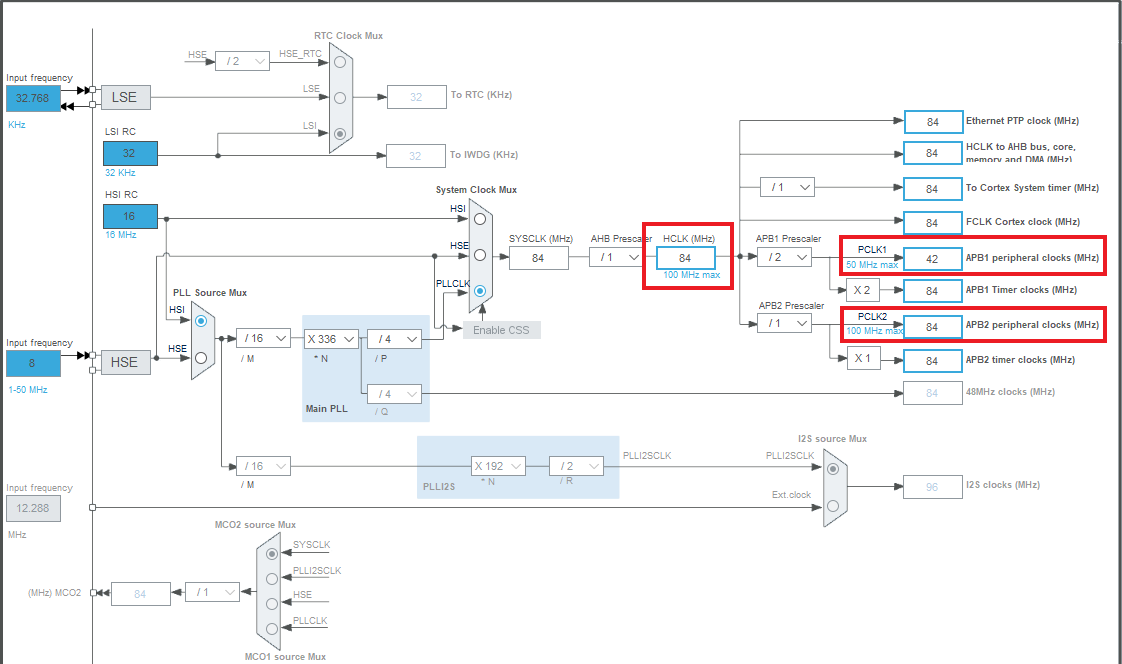
Task: Select HSE in the PLL Source Mux
Action: click(x=200, y=357)
